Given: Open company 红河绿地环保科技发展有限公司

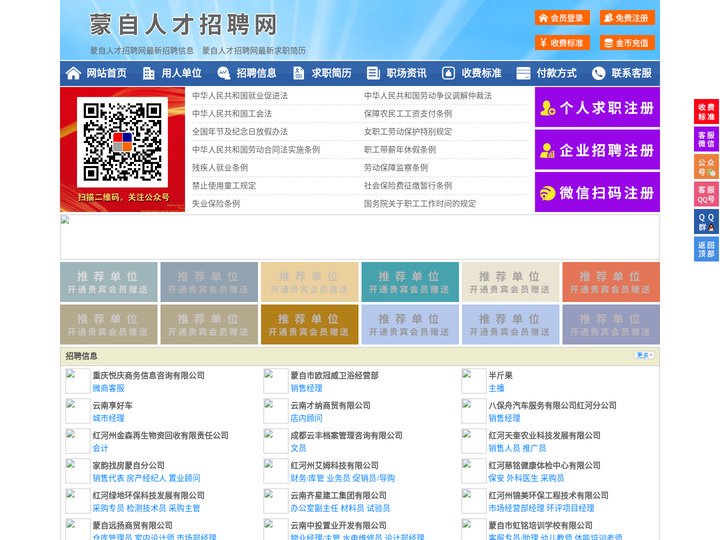Looking at the screenshot, I should point(149,495).
